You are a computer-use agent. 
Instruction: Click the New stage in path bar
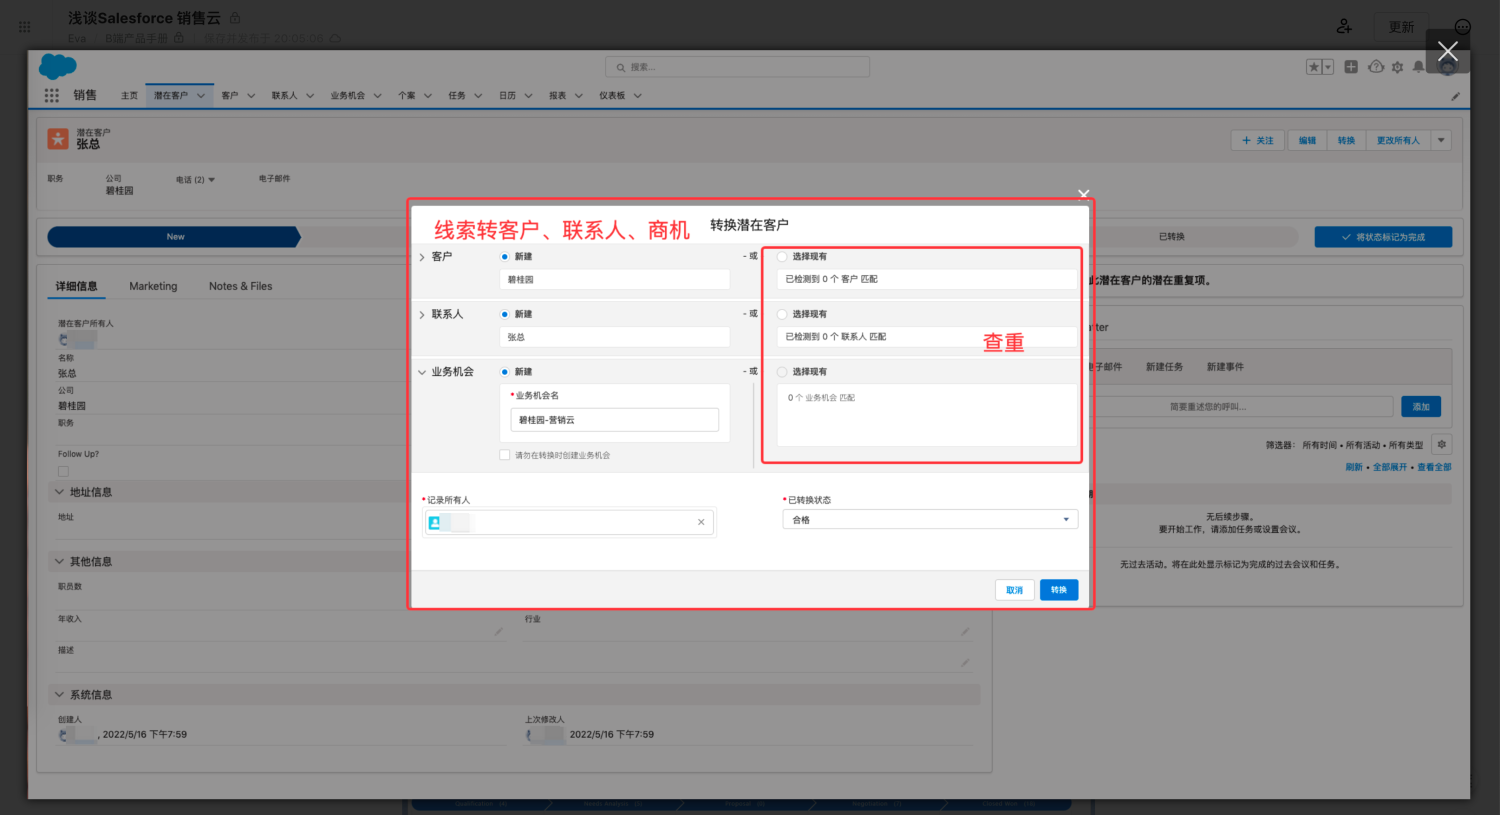[x=175, y=237]
